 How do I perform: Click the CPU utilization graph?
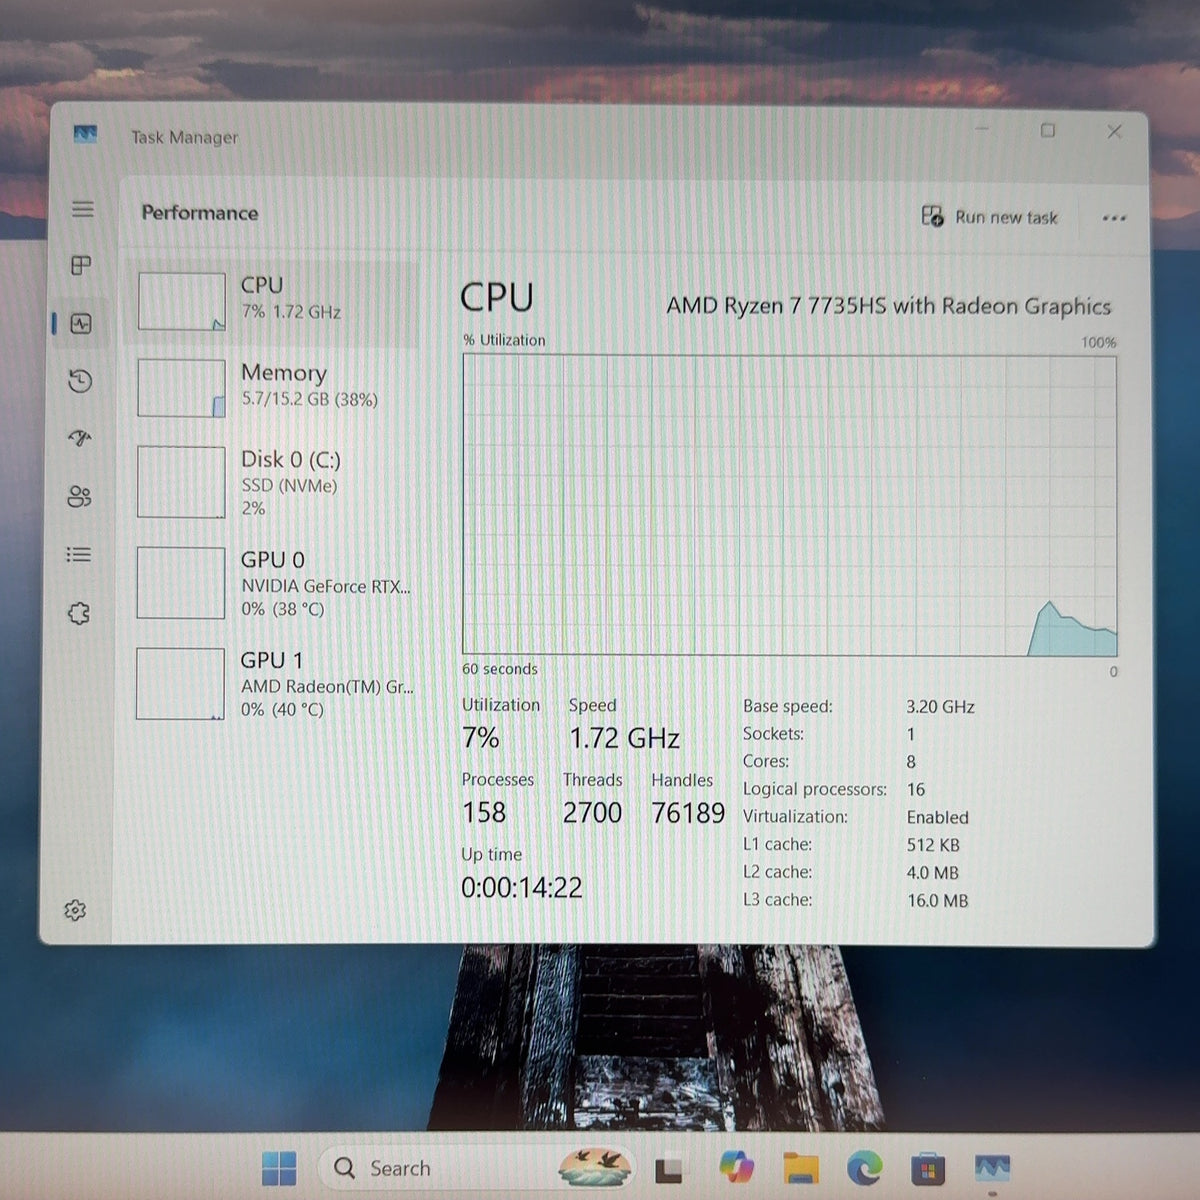click(x=789, y=506)
